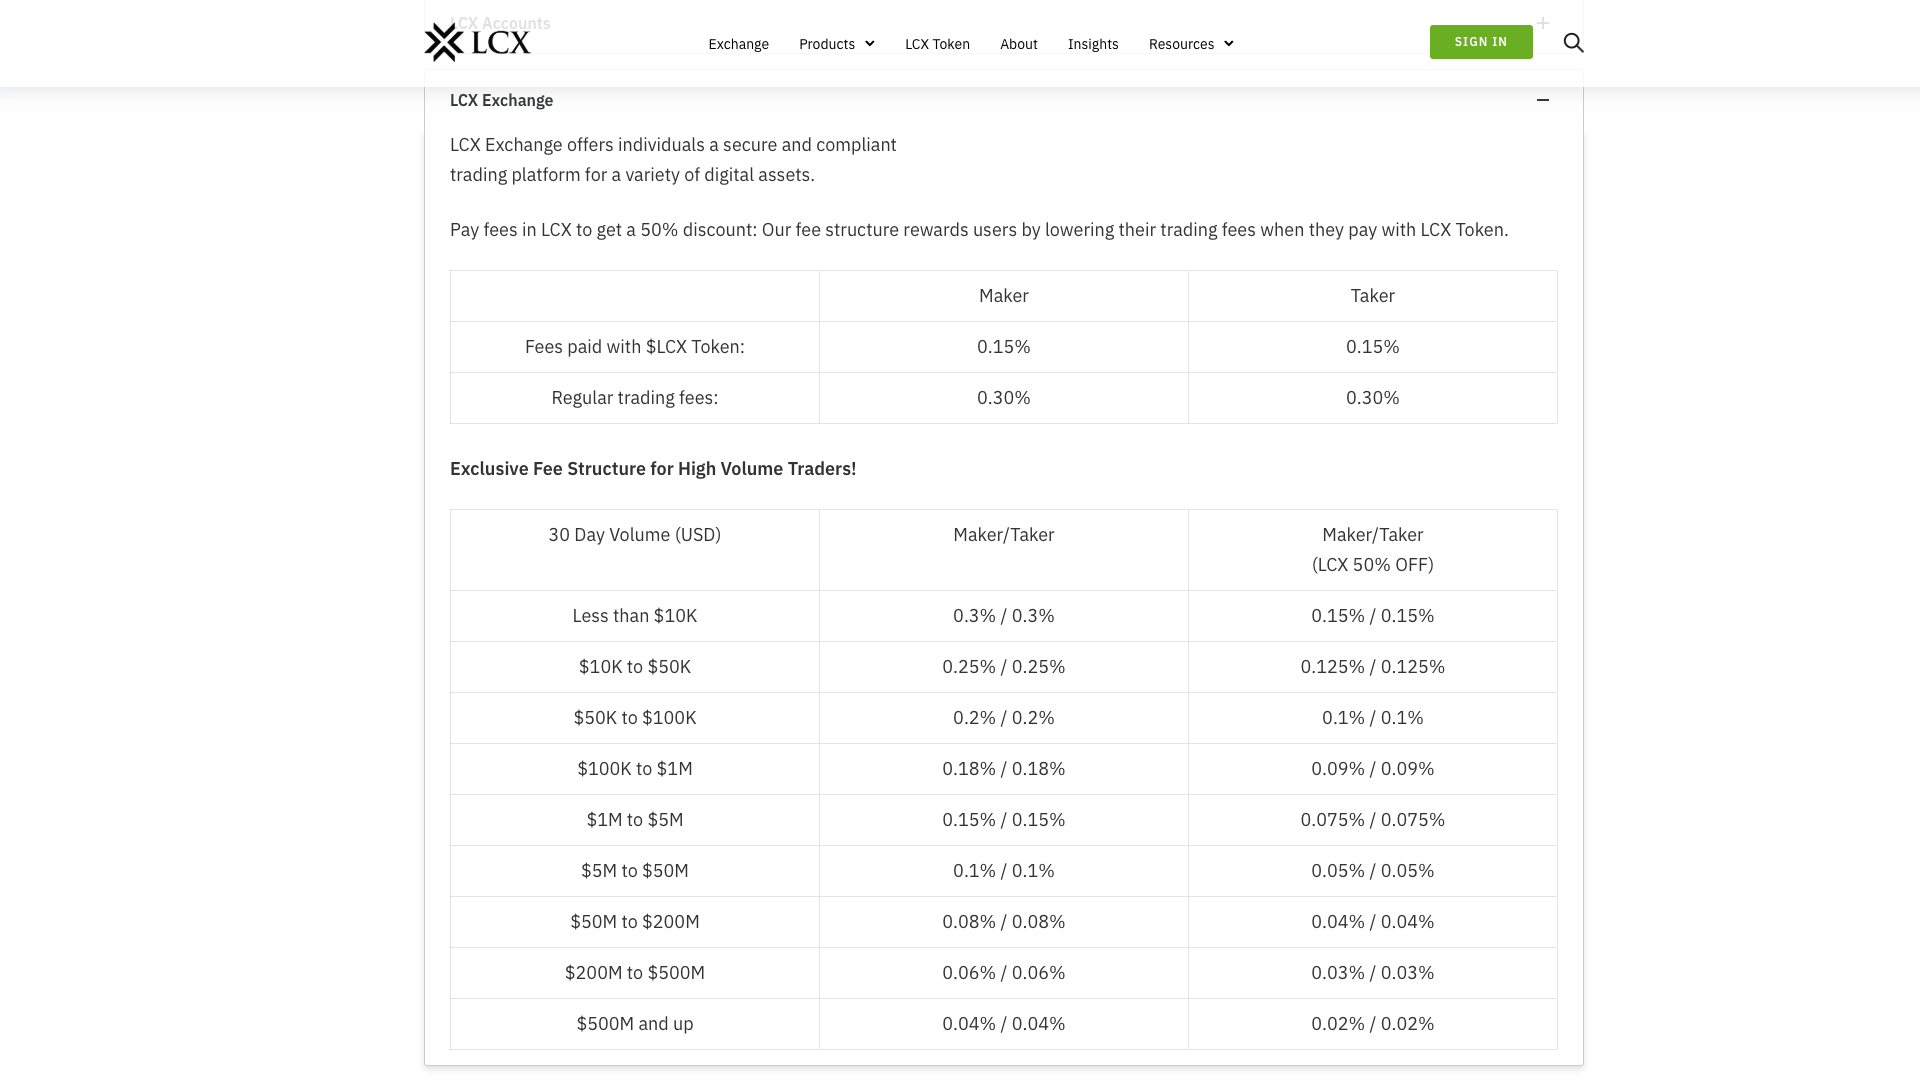
Task: Click the Taker column header
Action: [x=1372, y=296]
